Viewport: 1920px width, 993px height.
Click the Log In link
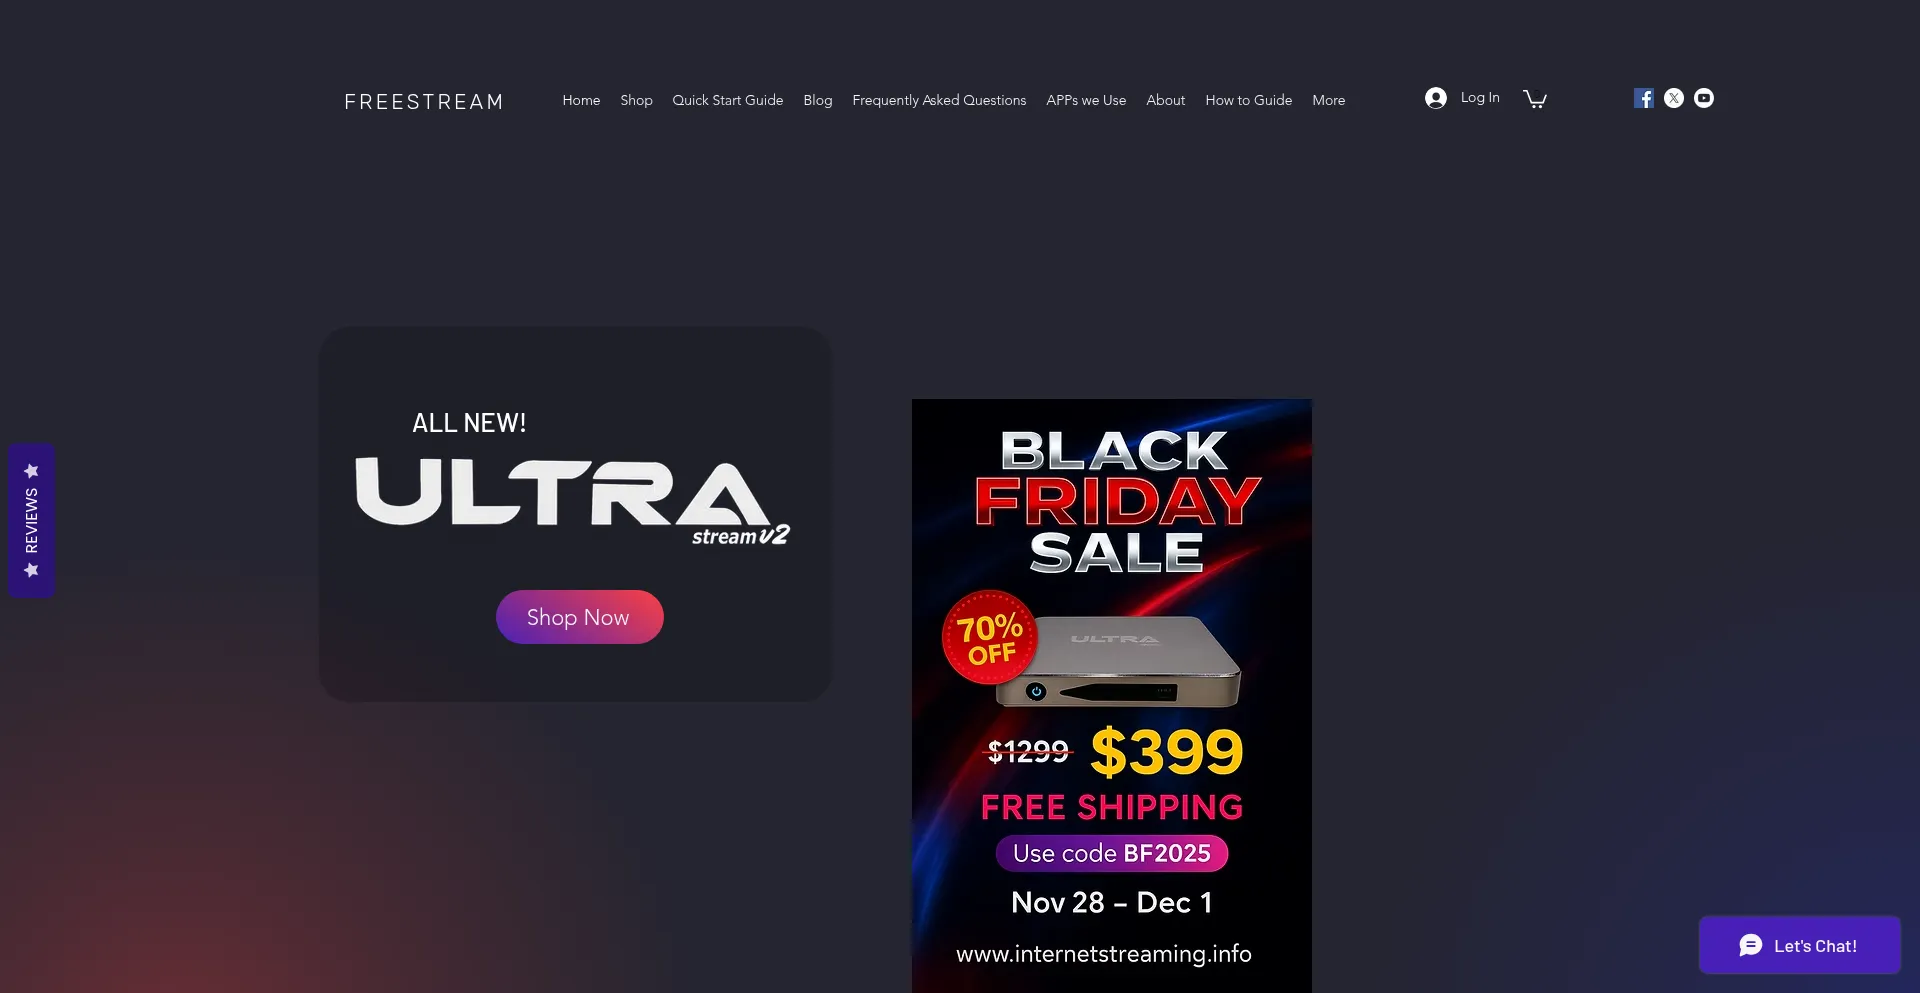(x=1479, y=98)
